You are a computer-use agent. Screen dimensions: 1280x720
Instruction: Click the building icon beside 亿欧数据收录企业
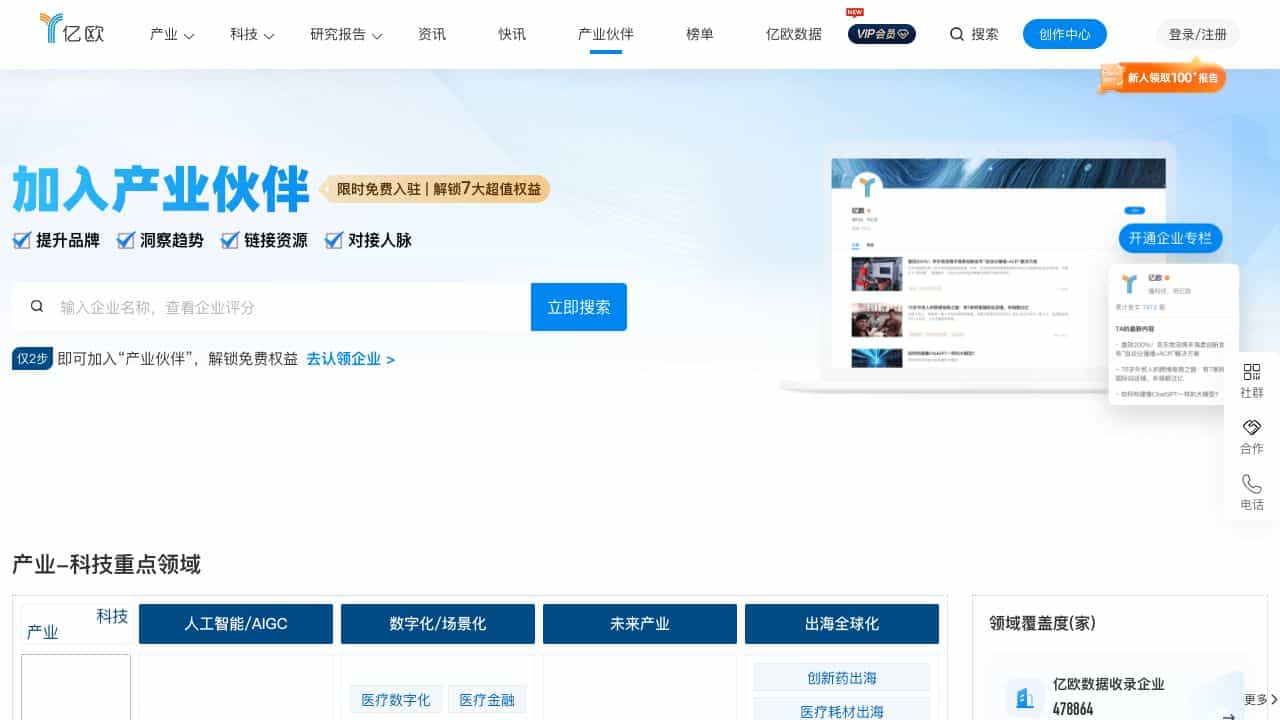click(x=1024, y=697)
